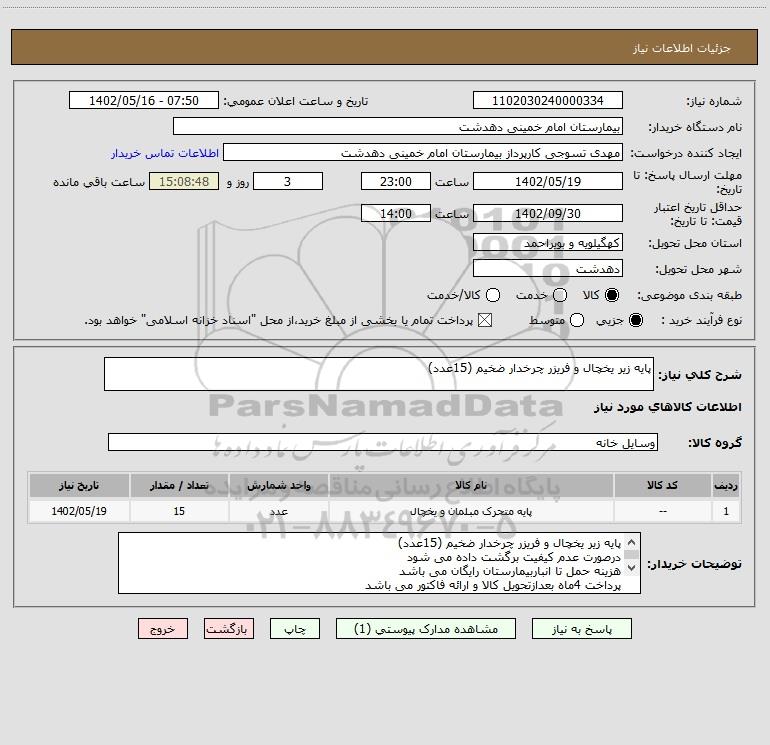
Task: Click مشاهده مدارک پیوستی (1) button
Action: click(x=426, y=629)
